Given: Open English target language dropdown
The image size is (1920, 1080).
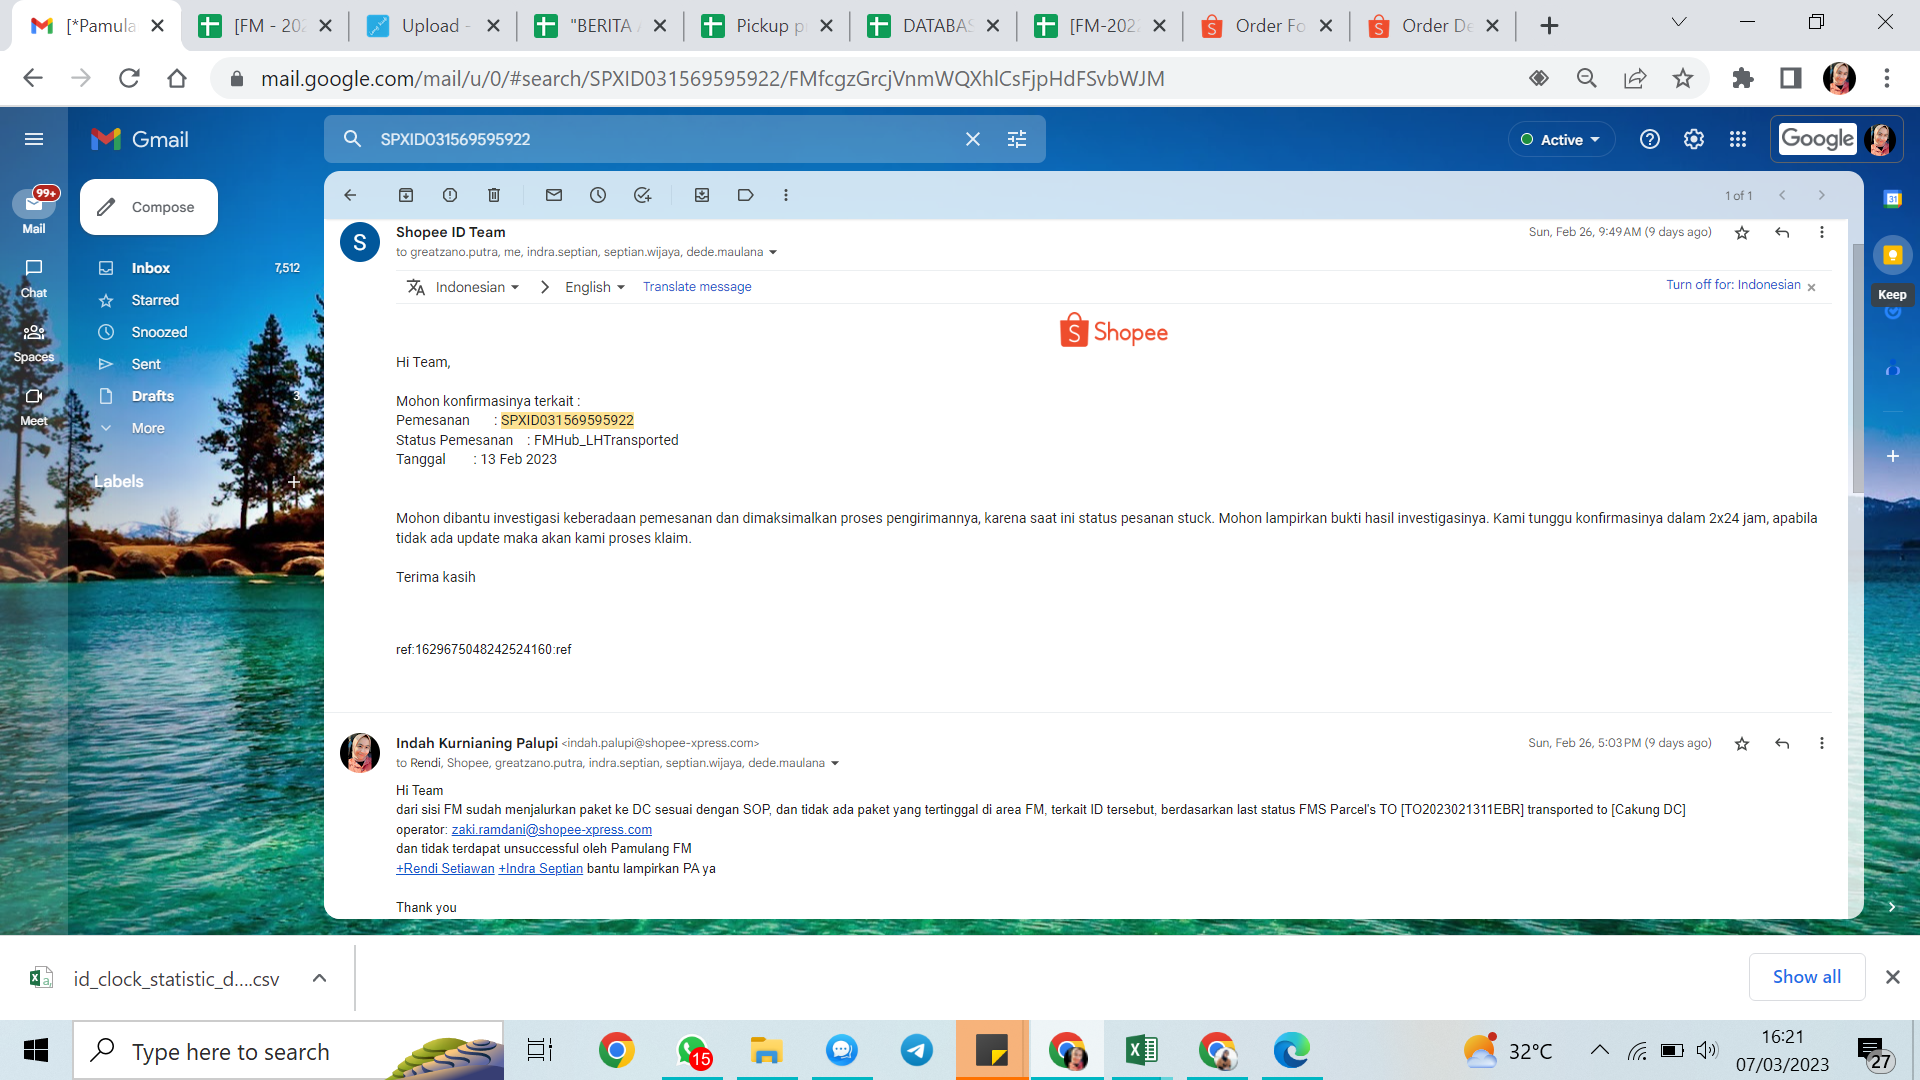Looking at the screenshot, I should pyautogui.click(x=595, y=287).
